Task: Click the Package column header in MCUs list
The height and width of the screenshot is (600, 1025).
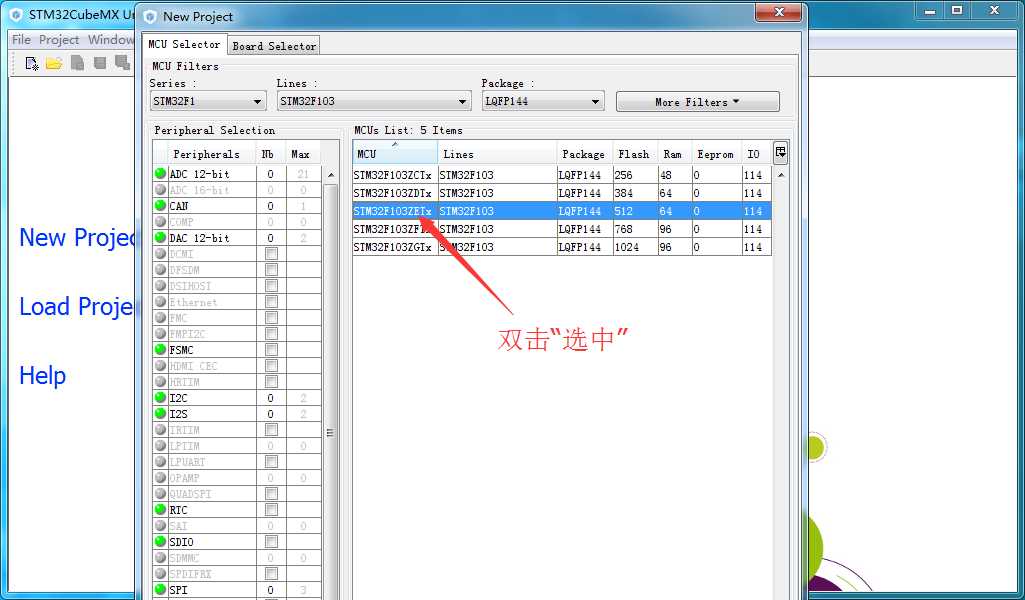Action: (x=584, y=154)
